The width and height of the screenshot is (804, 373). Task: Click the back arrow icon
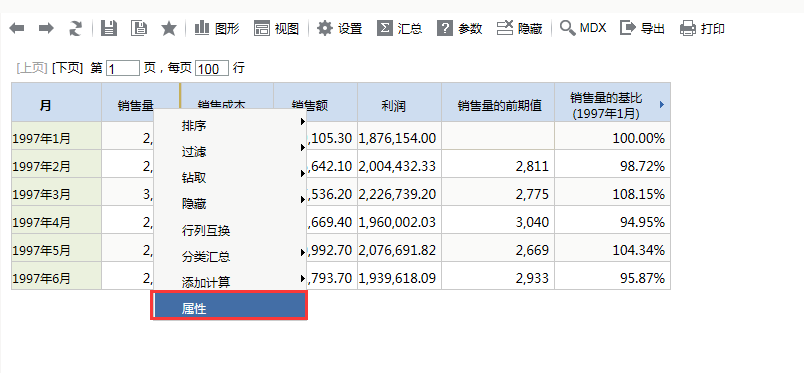point(17,28)
